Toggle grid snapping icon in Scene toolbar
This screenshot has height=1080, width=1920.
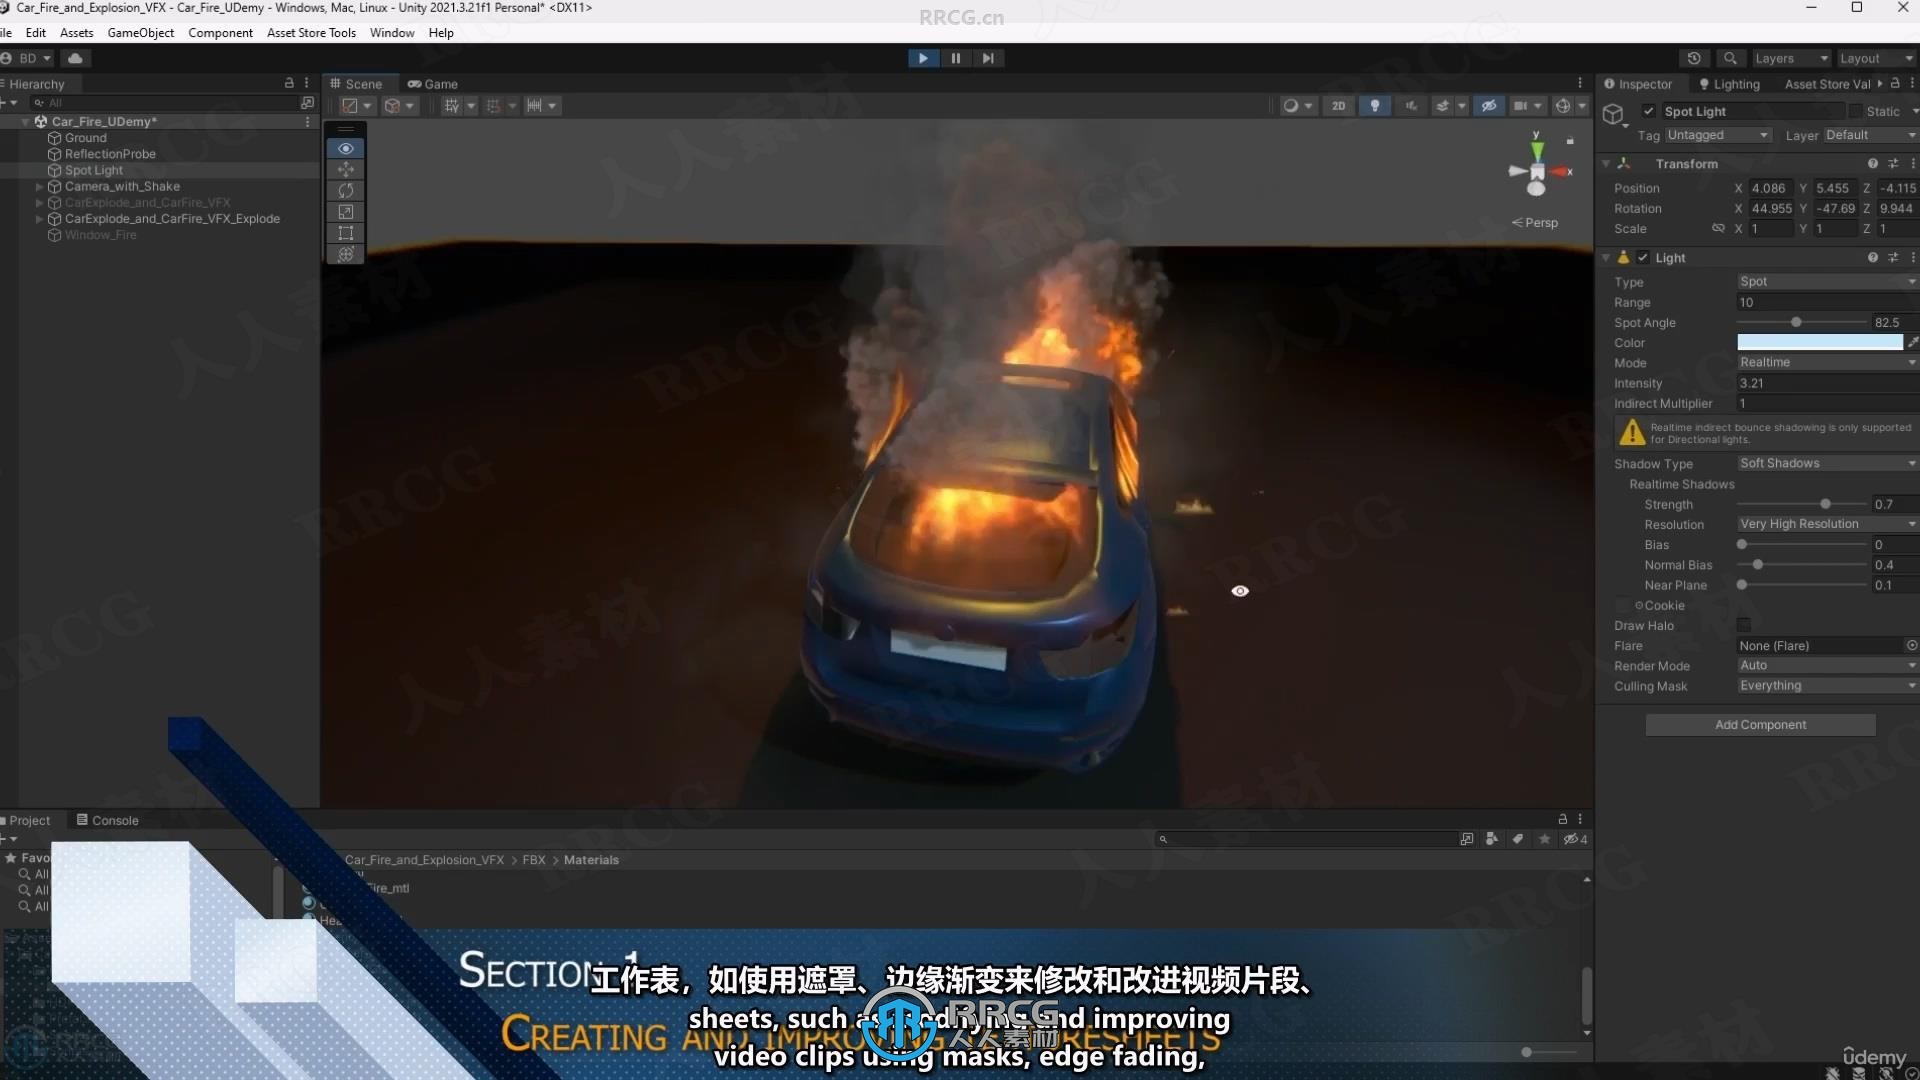coord(493,106)
